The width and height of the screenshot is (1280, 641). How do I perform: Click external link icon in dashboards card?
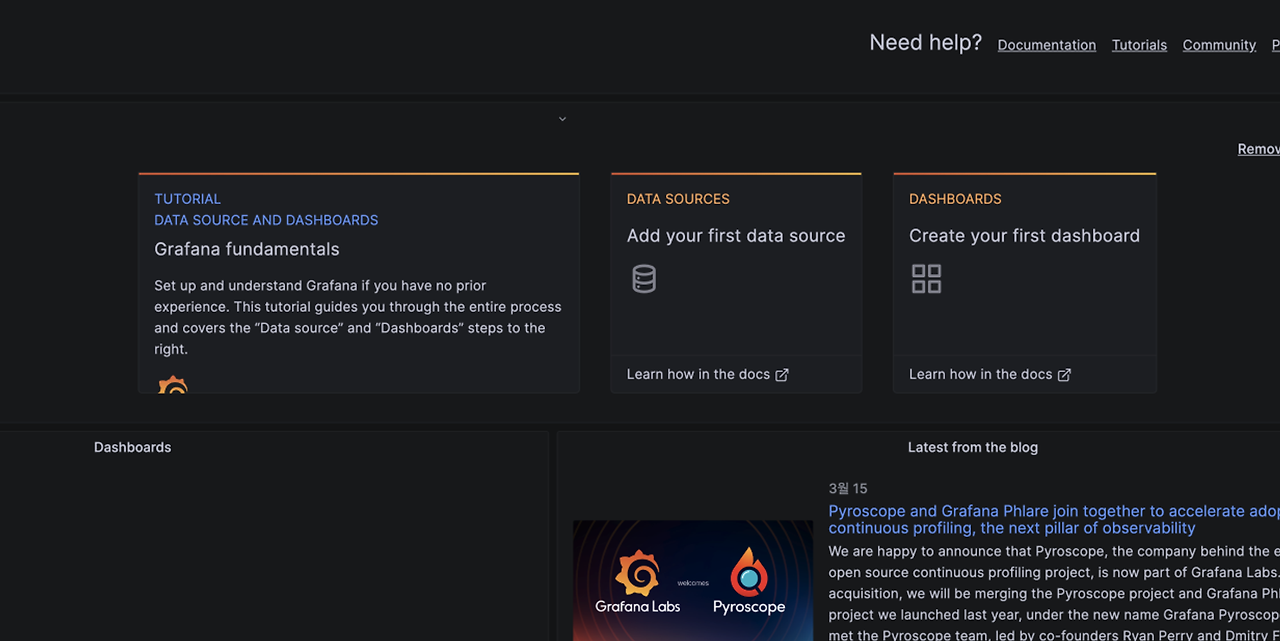pyautogui.click(x=1064, y=375)
